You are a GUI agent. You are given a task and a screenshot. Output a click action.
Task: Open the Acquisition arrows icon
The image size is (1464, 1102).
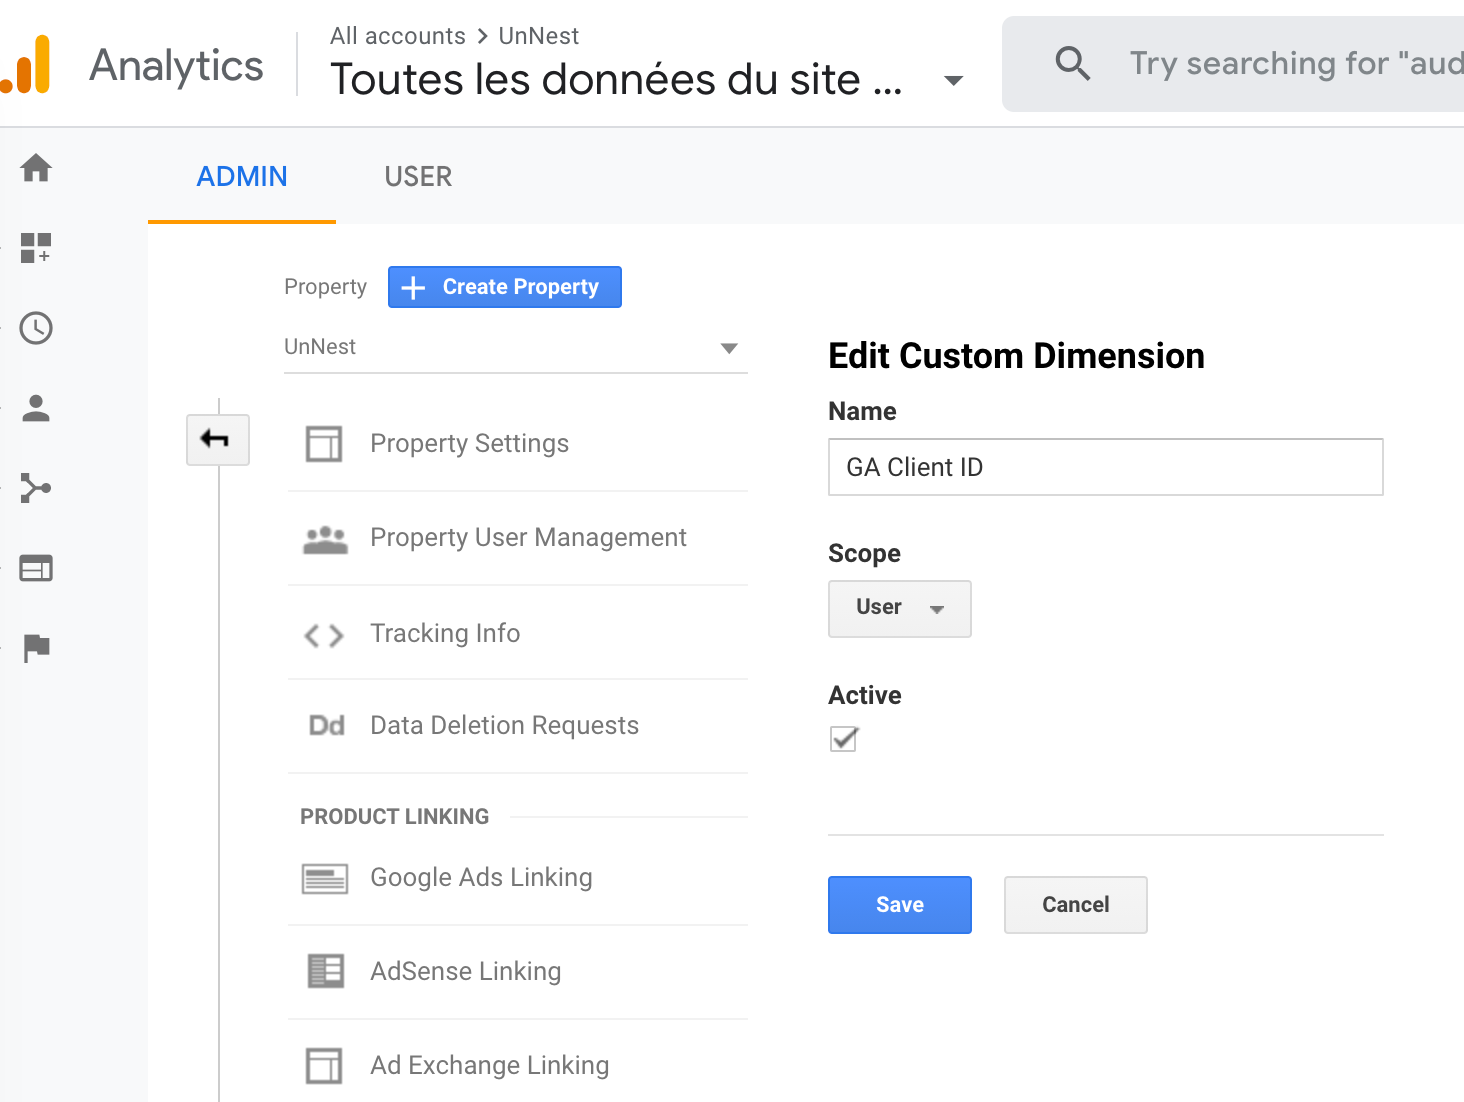(x=36, y=488)
